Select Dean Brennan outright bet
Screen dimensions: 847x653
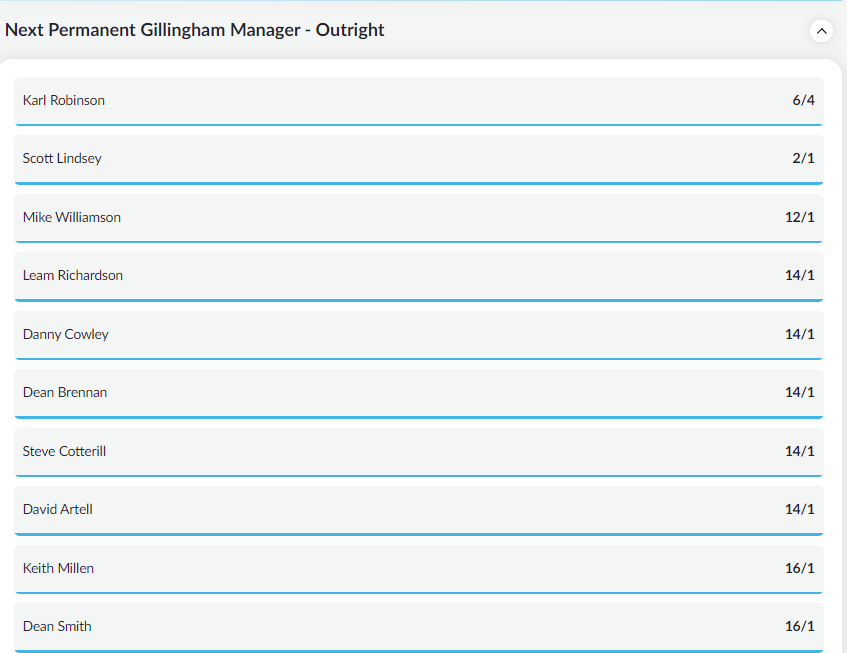coord(419,394)
